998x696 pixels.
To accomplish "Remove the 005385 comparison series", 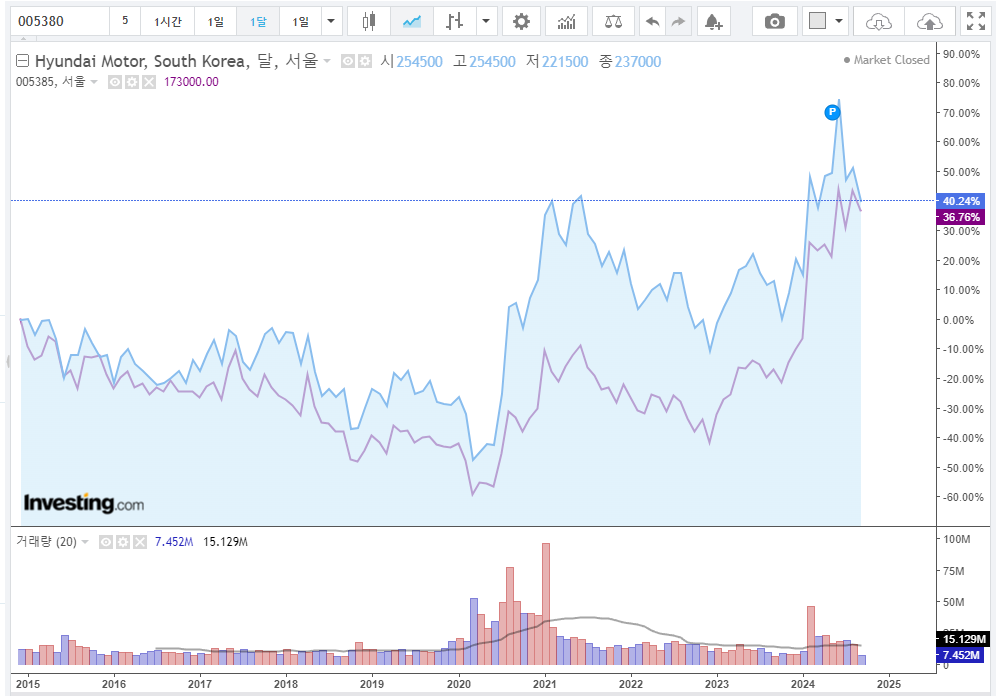I will coord(149,82).
